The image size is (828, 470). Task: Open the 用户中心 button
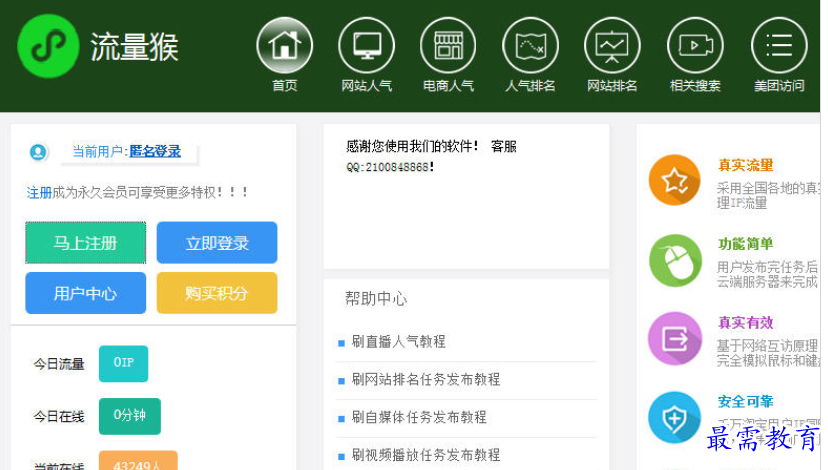(x=86, y=293)
